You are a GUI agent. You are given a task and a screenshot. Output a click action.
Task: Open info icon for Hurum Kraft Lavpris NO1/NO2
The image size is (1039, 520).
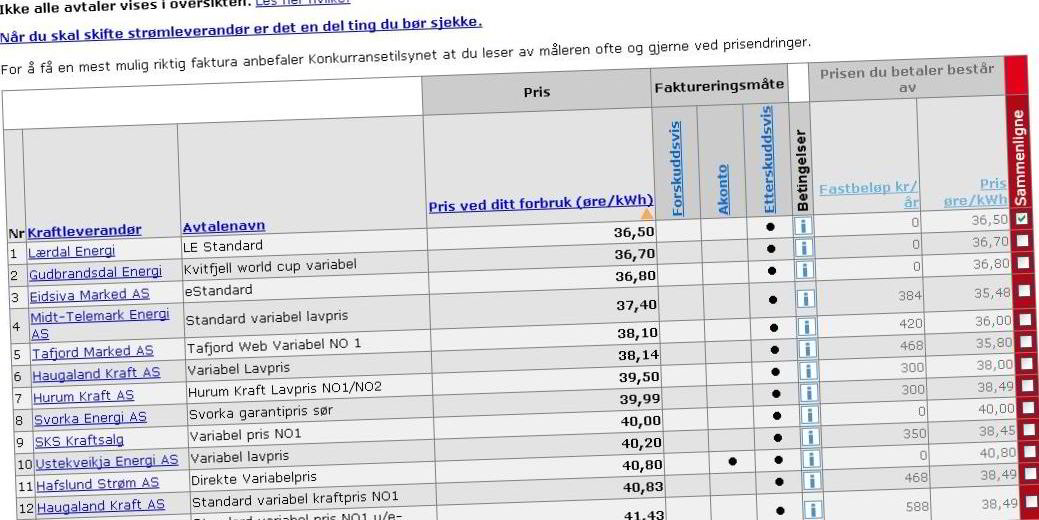(806, 371)
